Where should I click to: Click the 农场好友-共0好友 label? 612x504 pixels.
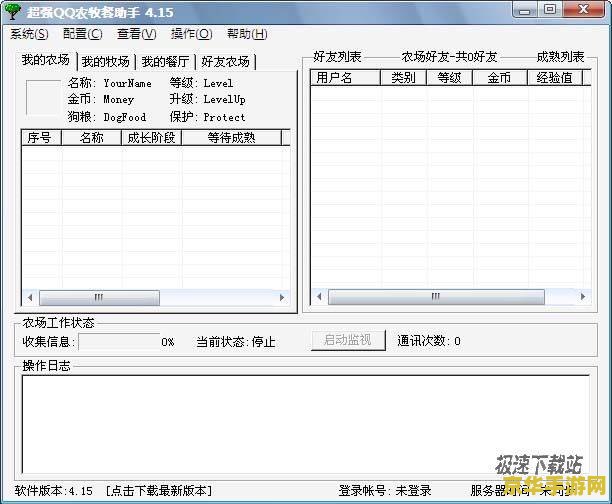(449, 57)
